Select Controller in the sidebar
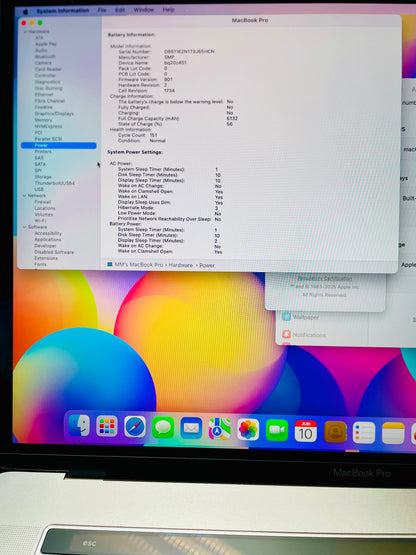The image size is (416, 555). point(45,75)
